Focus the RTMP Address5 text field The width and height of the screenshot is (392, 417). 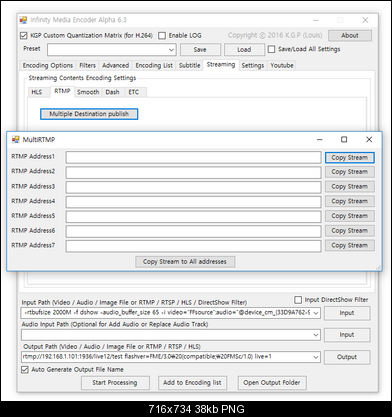[193, 216]
